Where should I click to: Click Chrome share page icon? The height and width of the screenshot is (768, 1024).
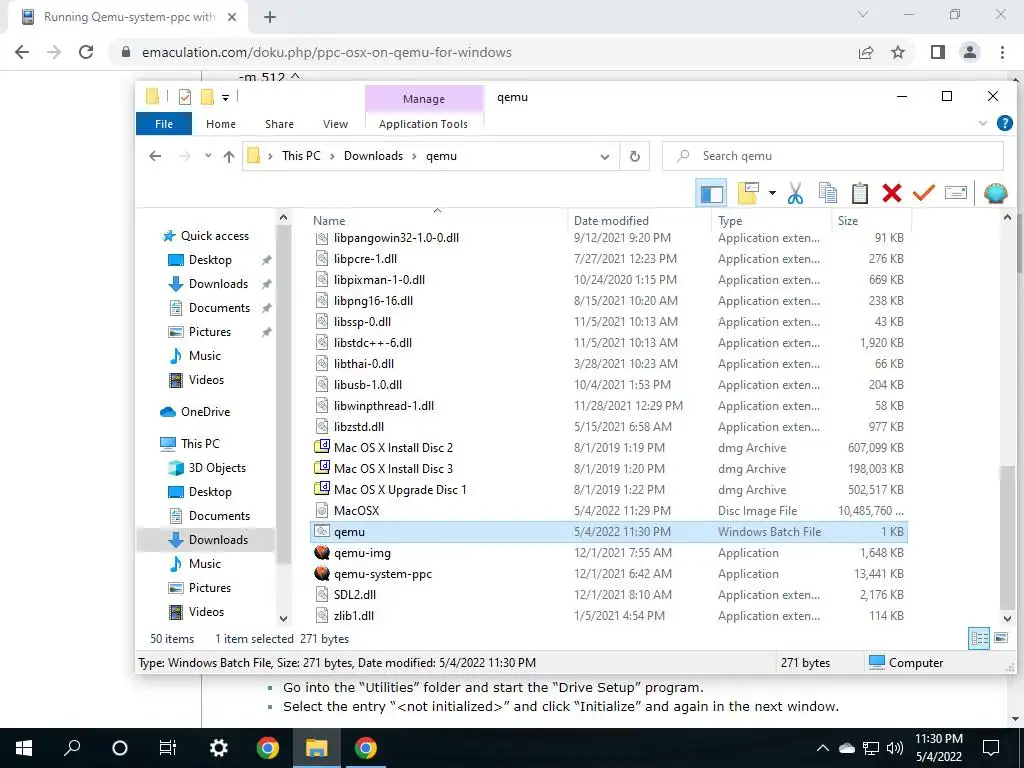[866, 52]
